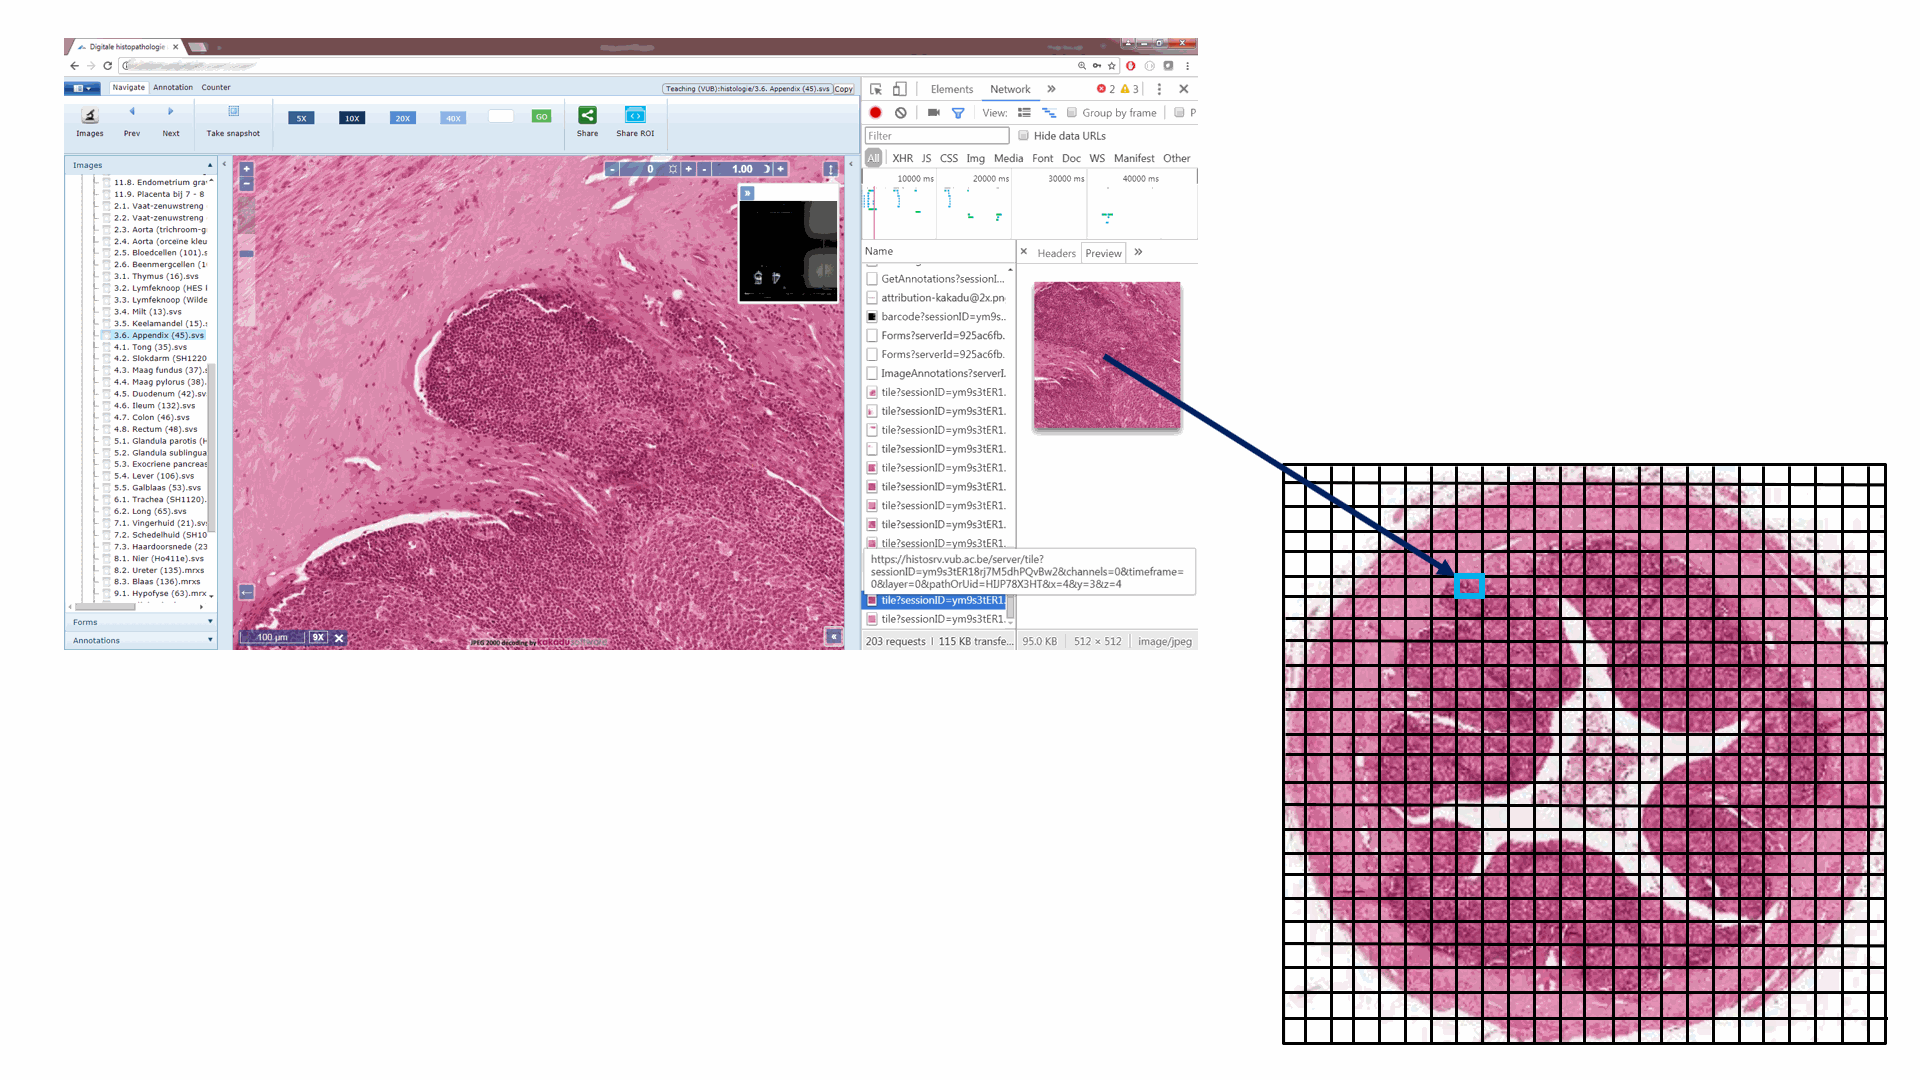Copy the slide path with the Copy button
1920x1080 pixels.
(x=845, y=89)
